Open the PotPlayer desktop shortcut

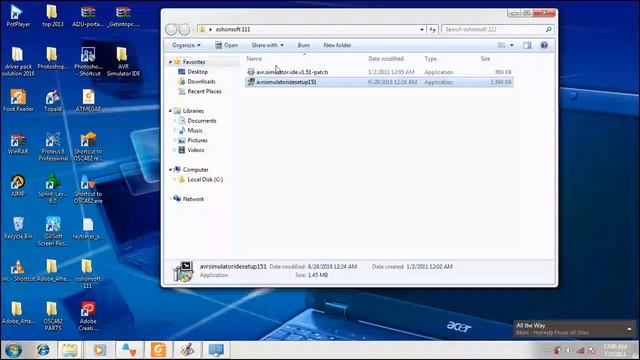[18, 16]
